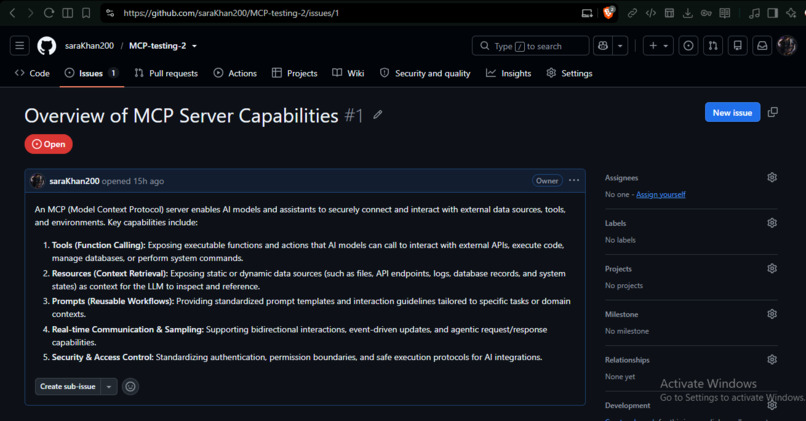This screenshot has height=421, width=806.
Task: Click the comment author's avatar thumbnail
Action: (37, 181)
